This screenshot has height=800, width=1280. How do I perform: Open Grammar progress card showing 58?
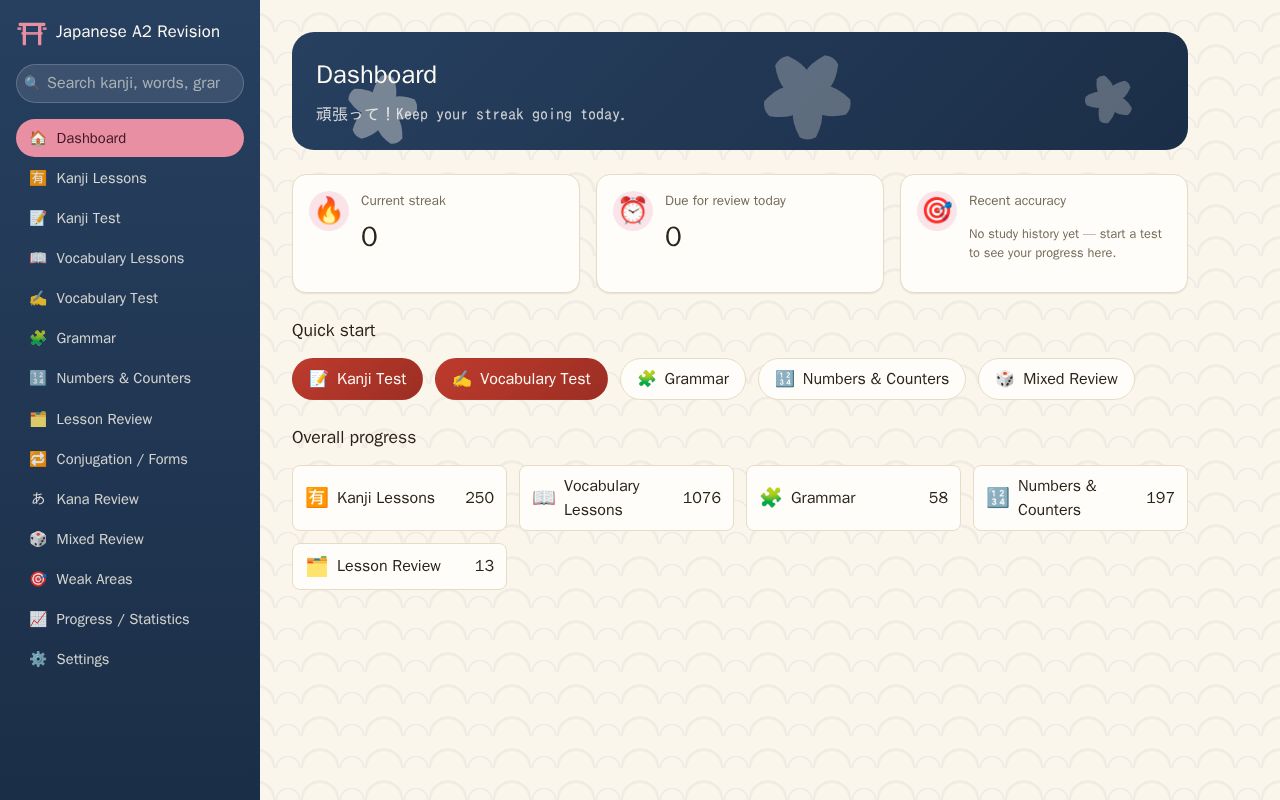[x=853, y=498]
